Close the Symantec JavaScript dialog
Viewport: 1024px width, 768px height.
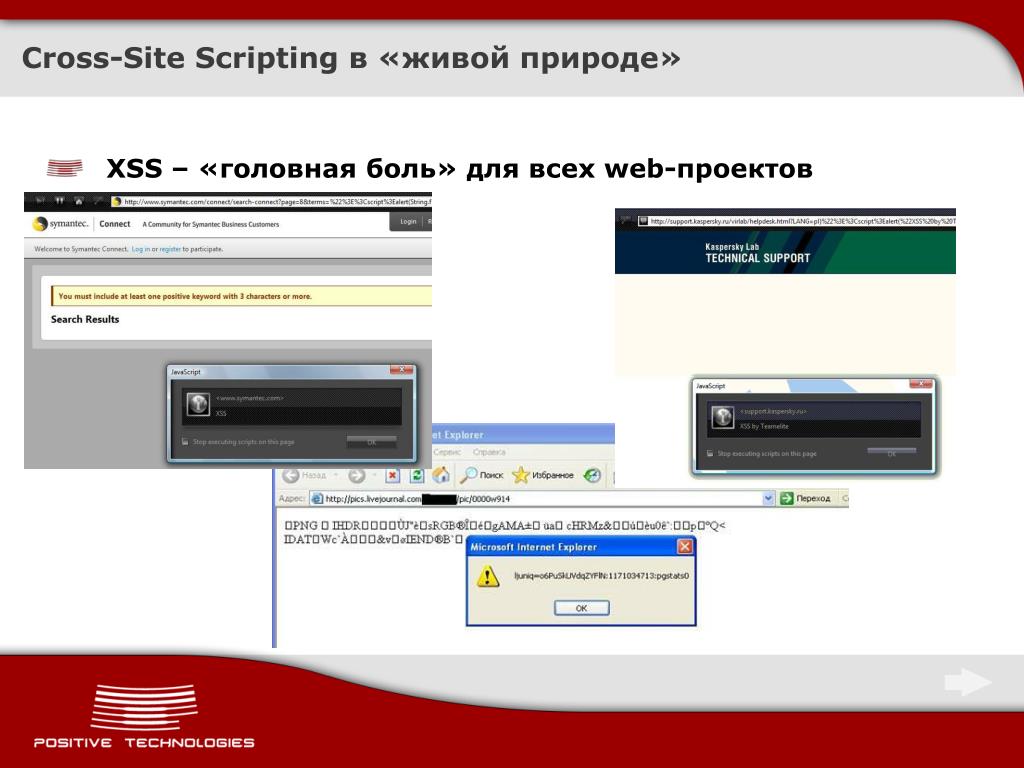point(401,370)
